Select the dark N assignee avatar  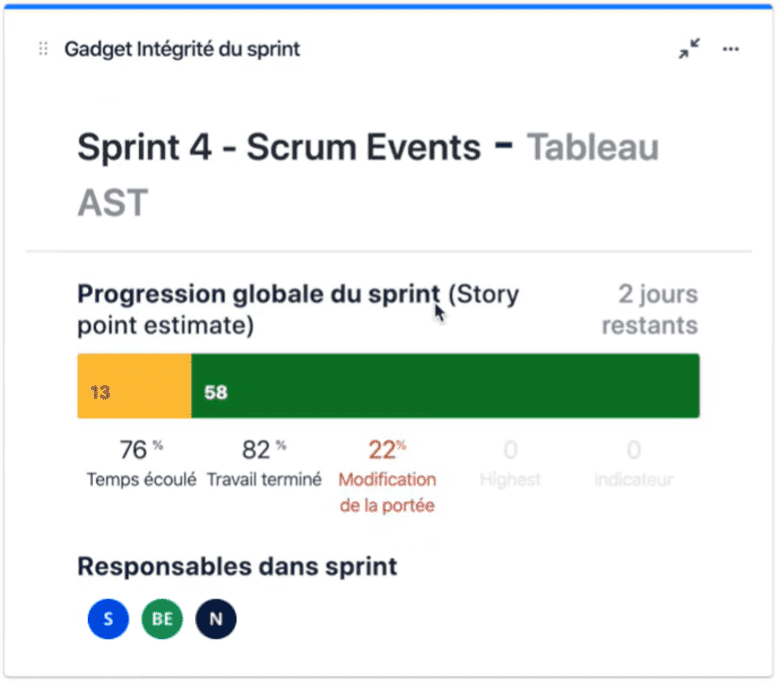click(x=216, y=619)
